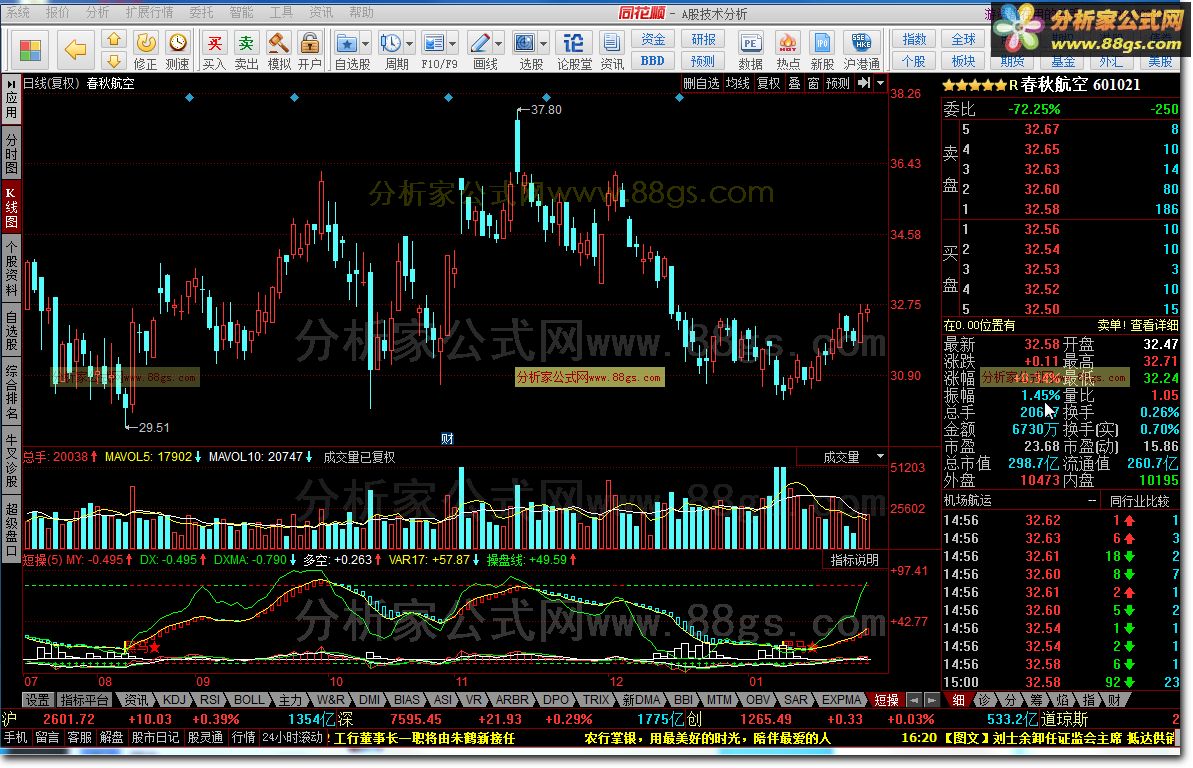This screenshot has height=768, width=1193.
Task: Click the colorful home grid icon
Action: click(30, 49)
